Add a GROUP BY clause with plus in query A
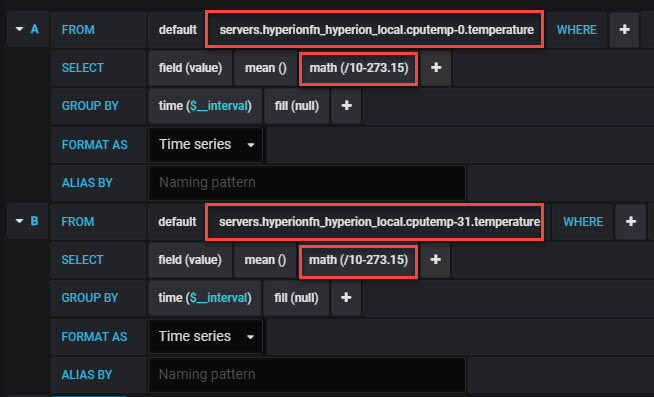The image size is (654, 397). coord(346,106)
